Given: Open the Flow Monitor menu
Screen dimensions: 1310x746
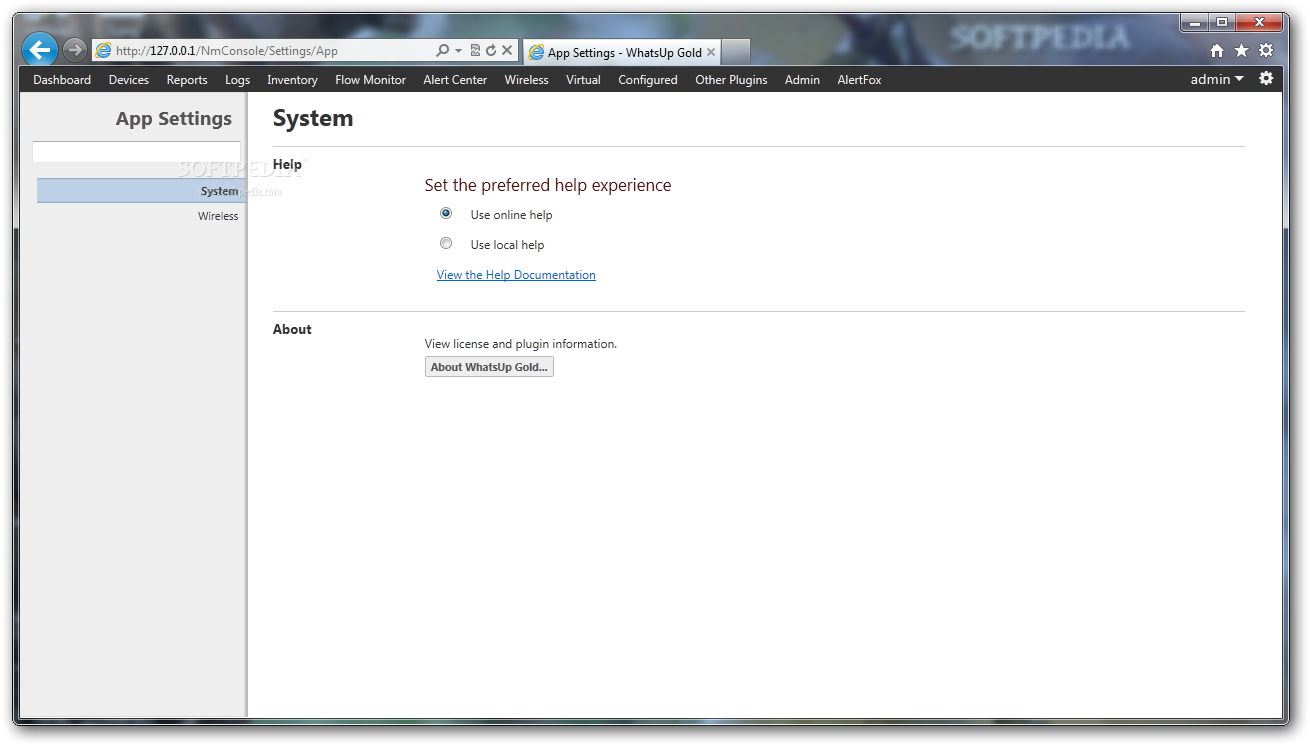Looking at the screenshot, I should pos(371,80).
